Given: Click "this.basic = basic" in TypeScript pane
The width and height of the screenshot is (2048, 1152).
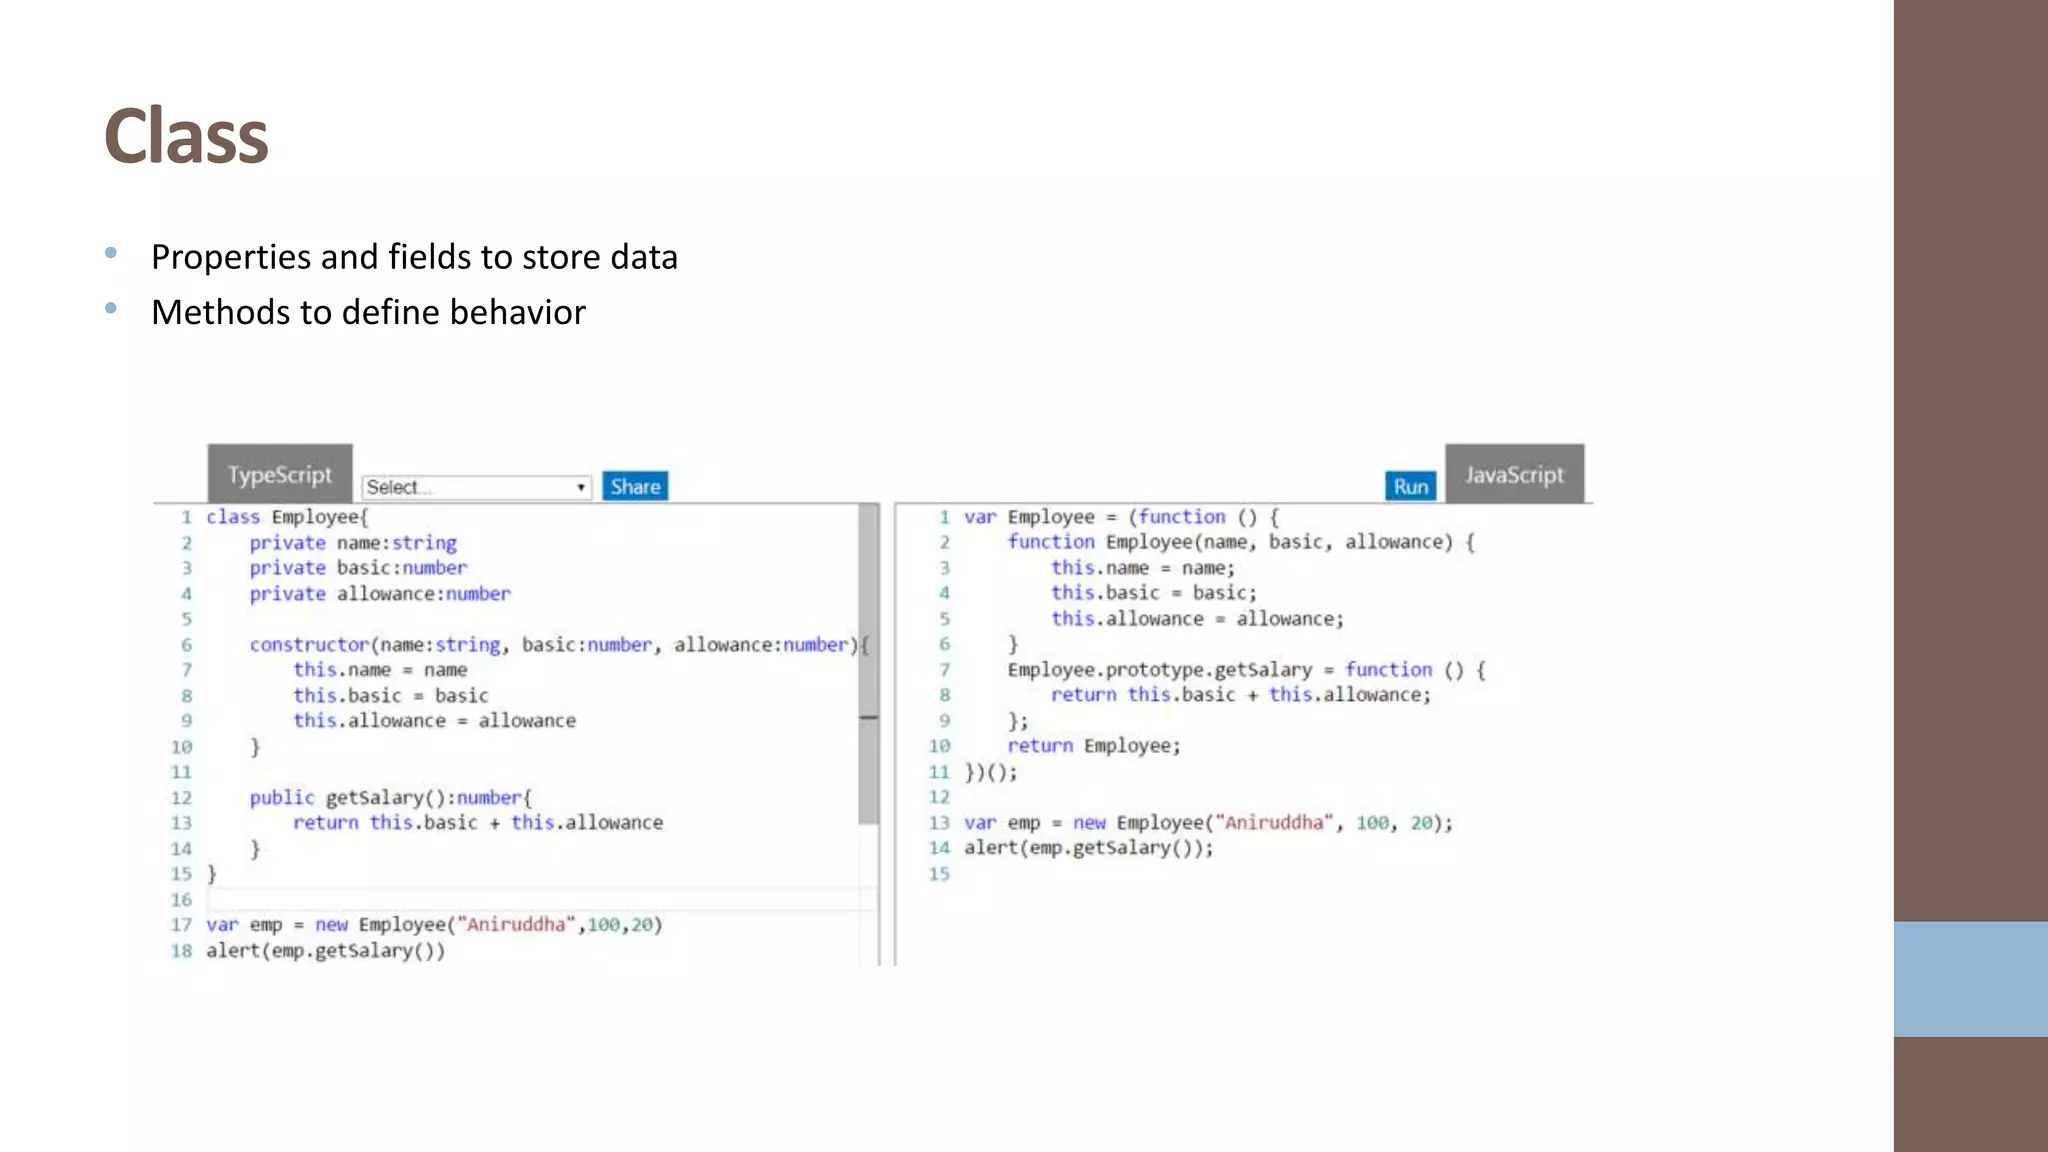Looking at the screenshot, I should tap(391, 696).
